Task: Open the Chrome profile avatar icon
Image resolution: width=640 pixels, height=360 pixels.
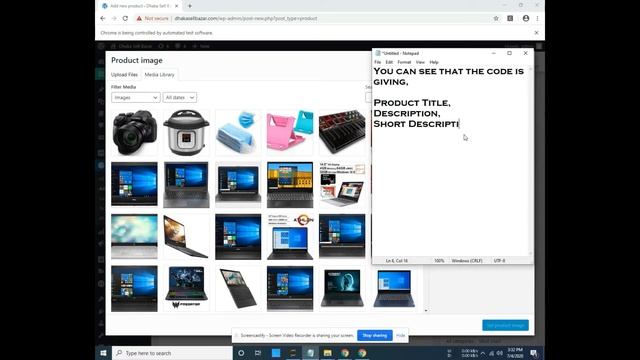Action: [526, 18]
